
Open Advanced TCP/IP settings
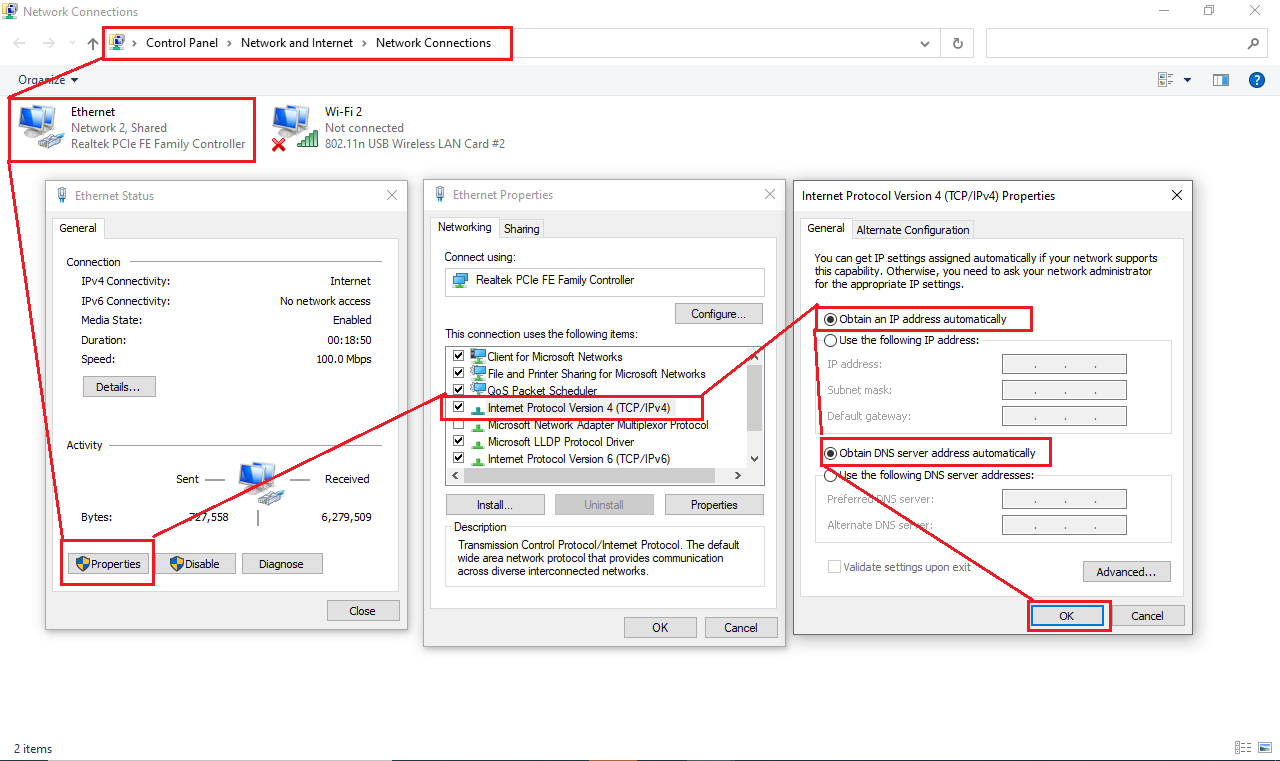(1127, 572)
